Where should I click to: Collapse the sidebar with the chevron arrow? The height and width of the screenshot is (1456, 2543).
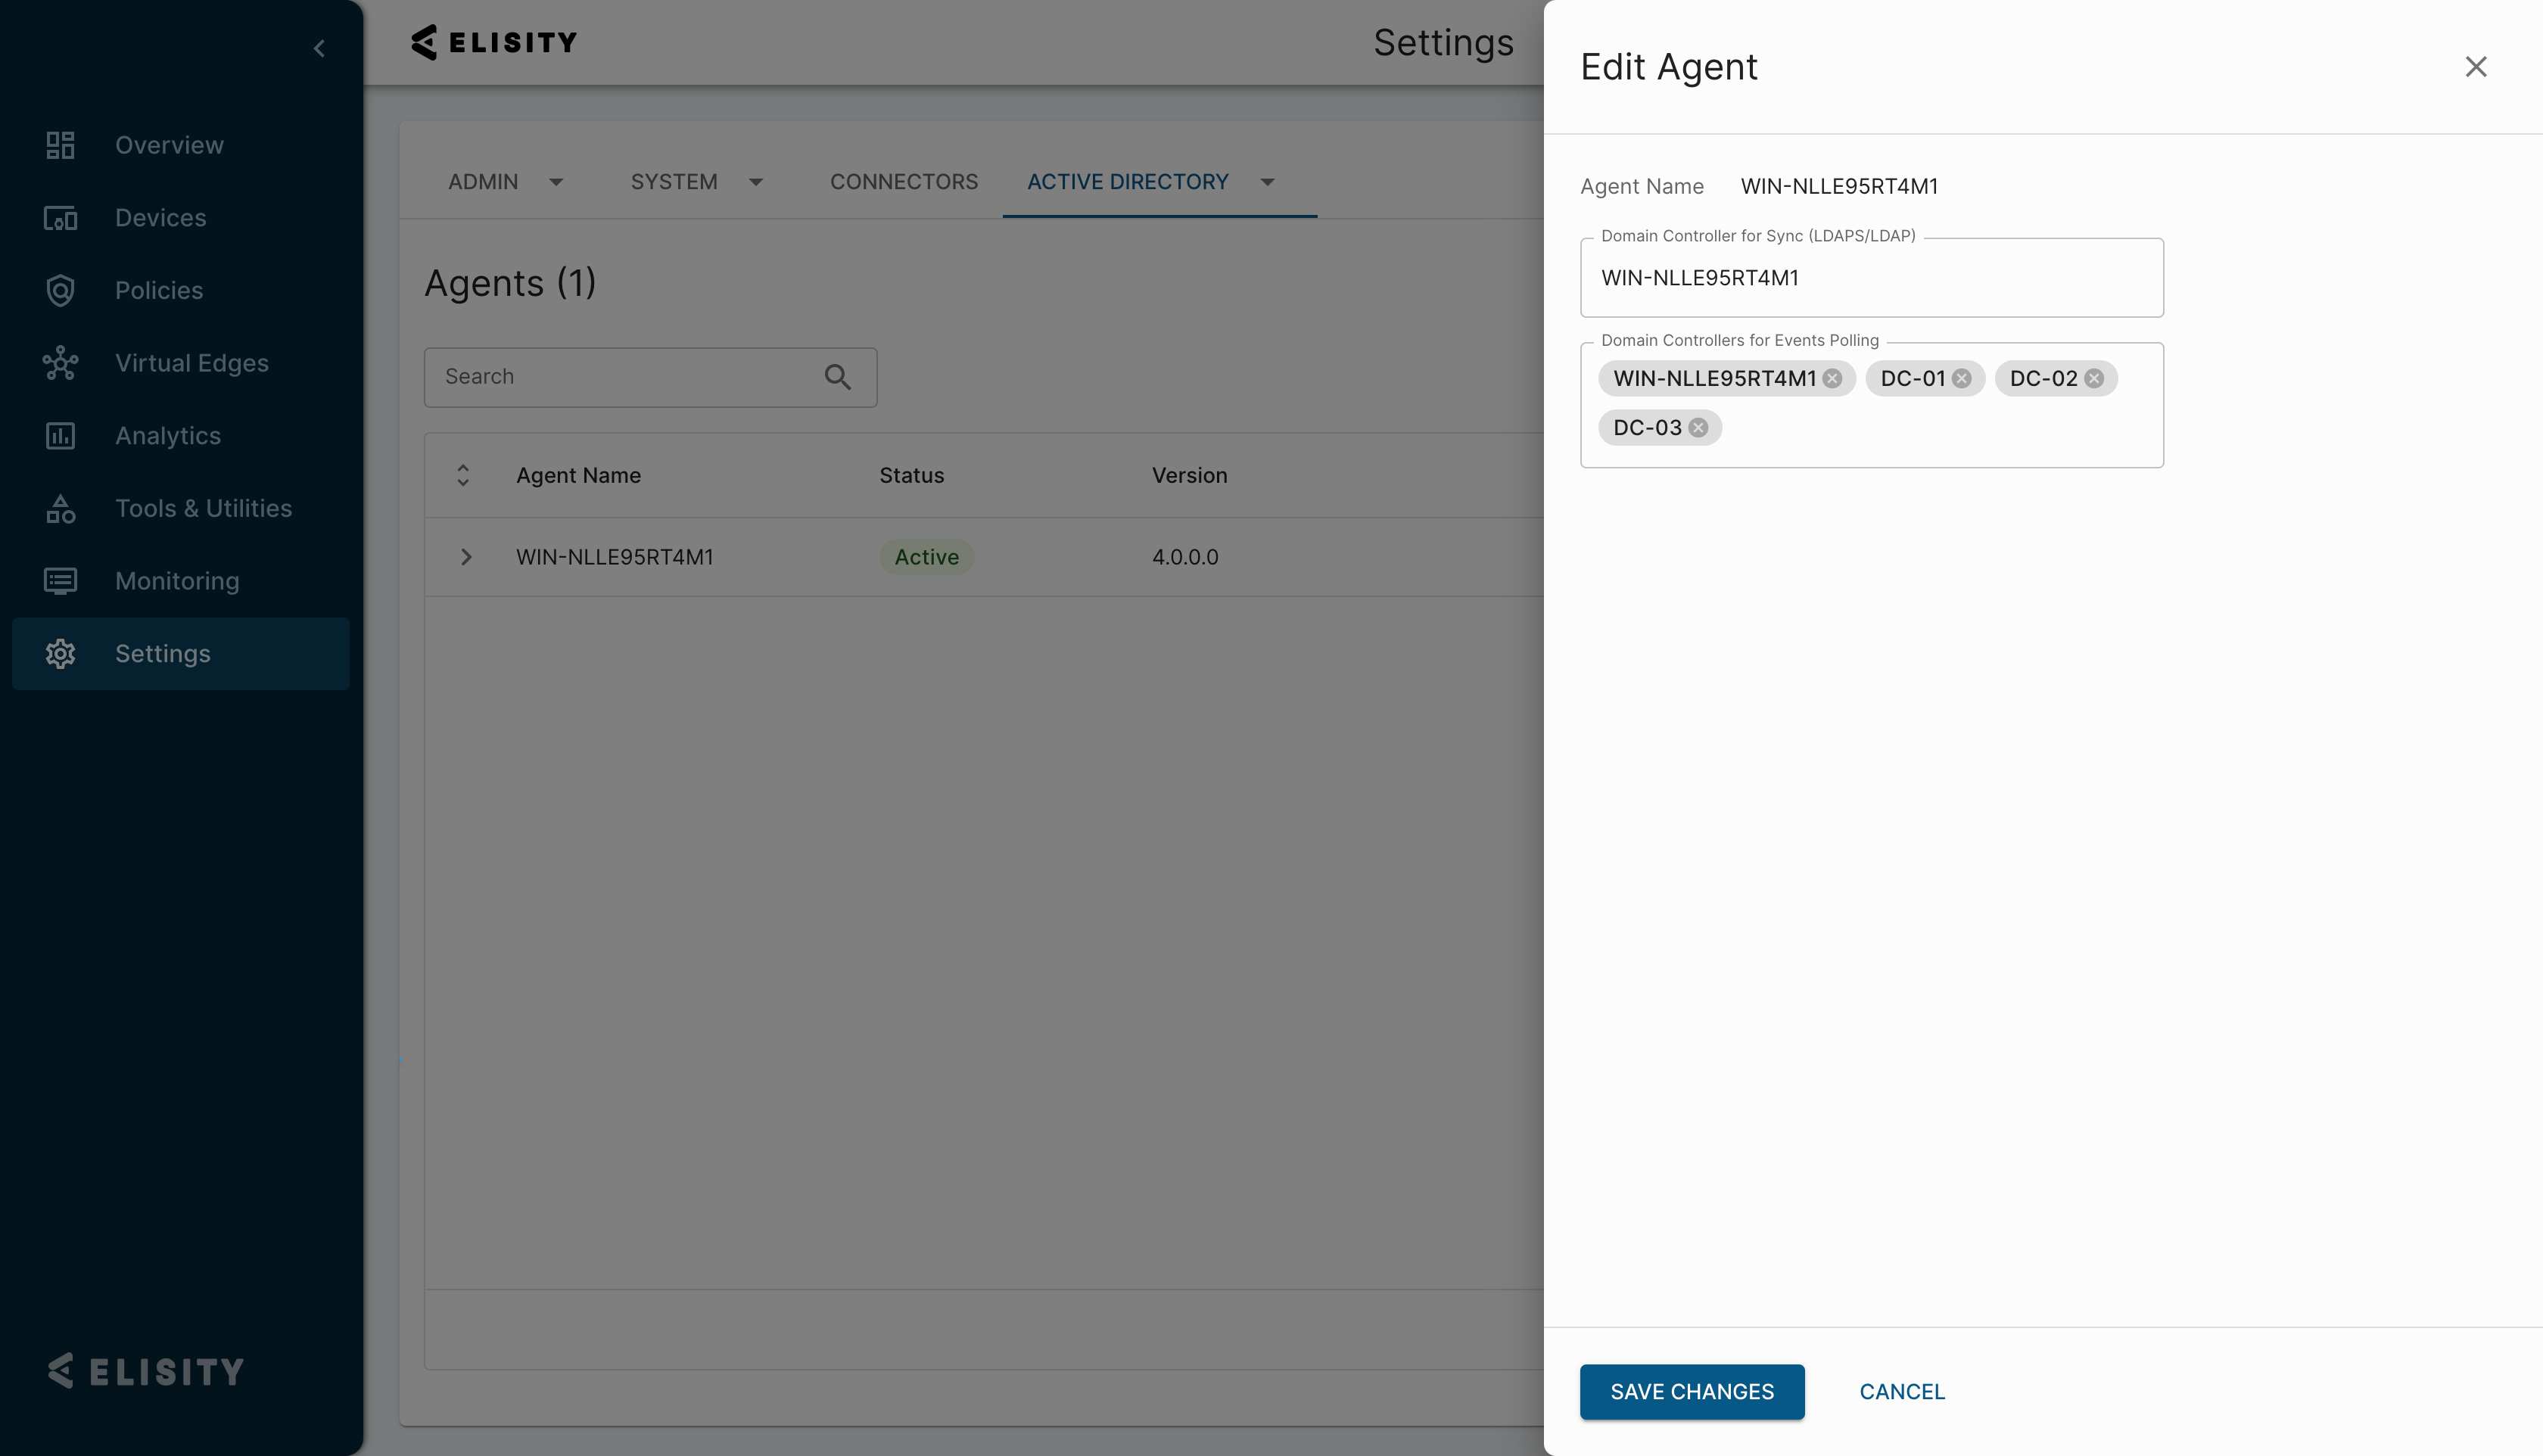[319, 48]
